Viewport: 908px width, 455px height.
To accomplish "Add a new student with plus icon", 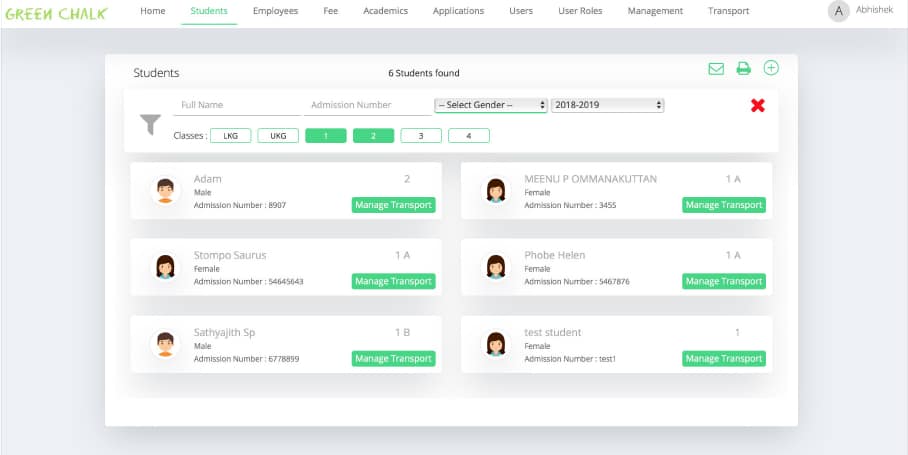I will tap(771, 68).
